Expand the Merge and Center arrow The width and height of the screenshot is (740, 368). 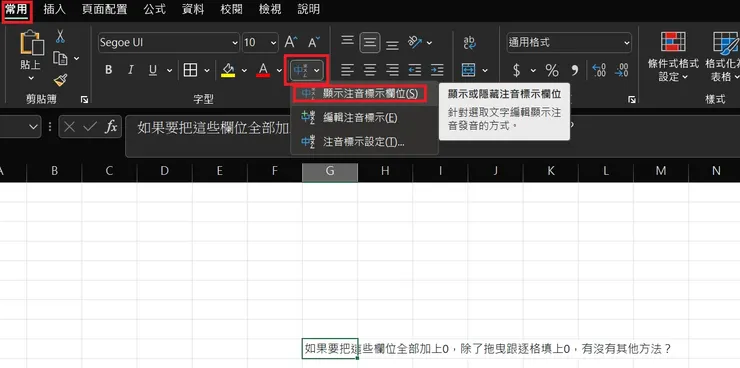pos(485,71)
